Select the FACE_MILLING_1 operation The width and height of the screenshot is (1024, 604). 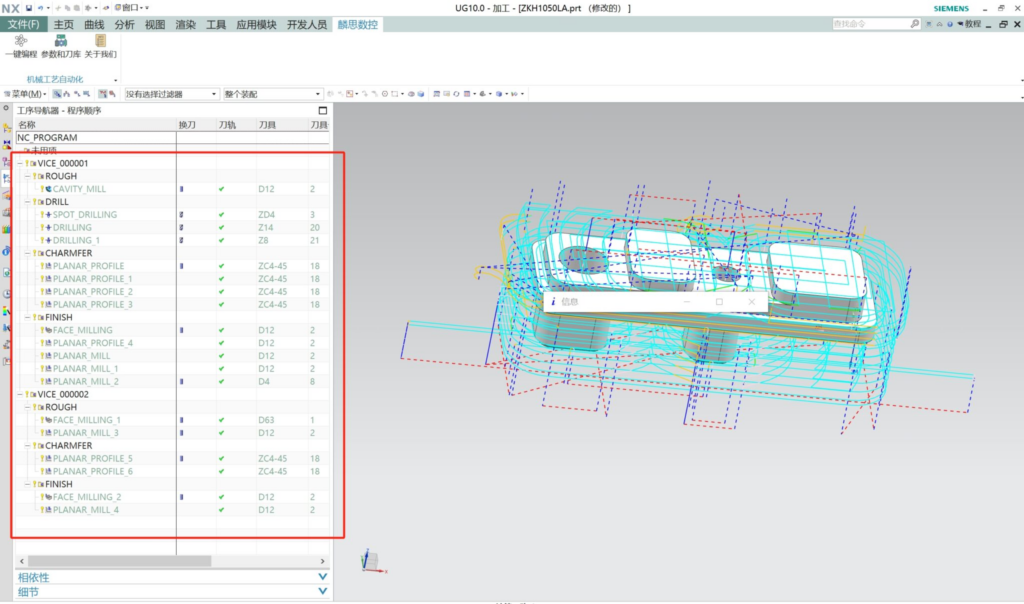tap(87, 420)
